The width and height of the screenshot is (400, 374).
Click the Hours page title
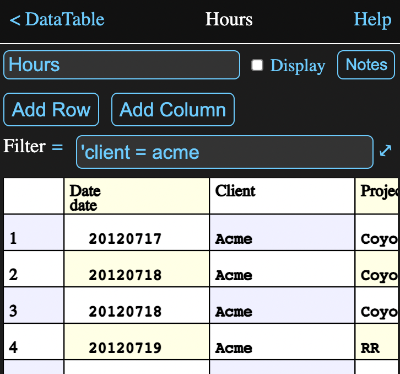coord(229,19)
